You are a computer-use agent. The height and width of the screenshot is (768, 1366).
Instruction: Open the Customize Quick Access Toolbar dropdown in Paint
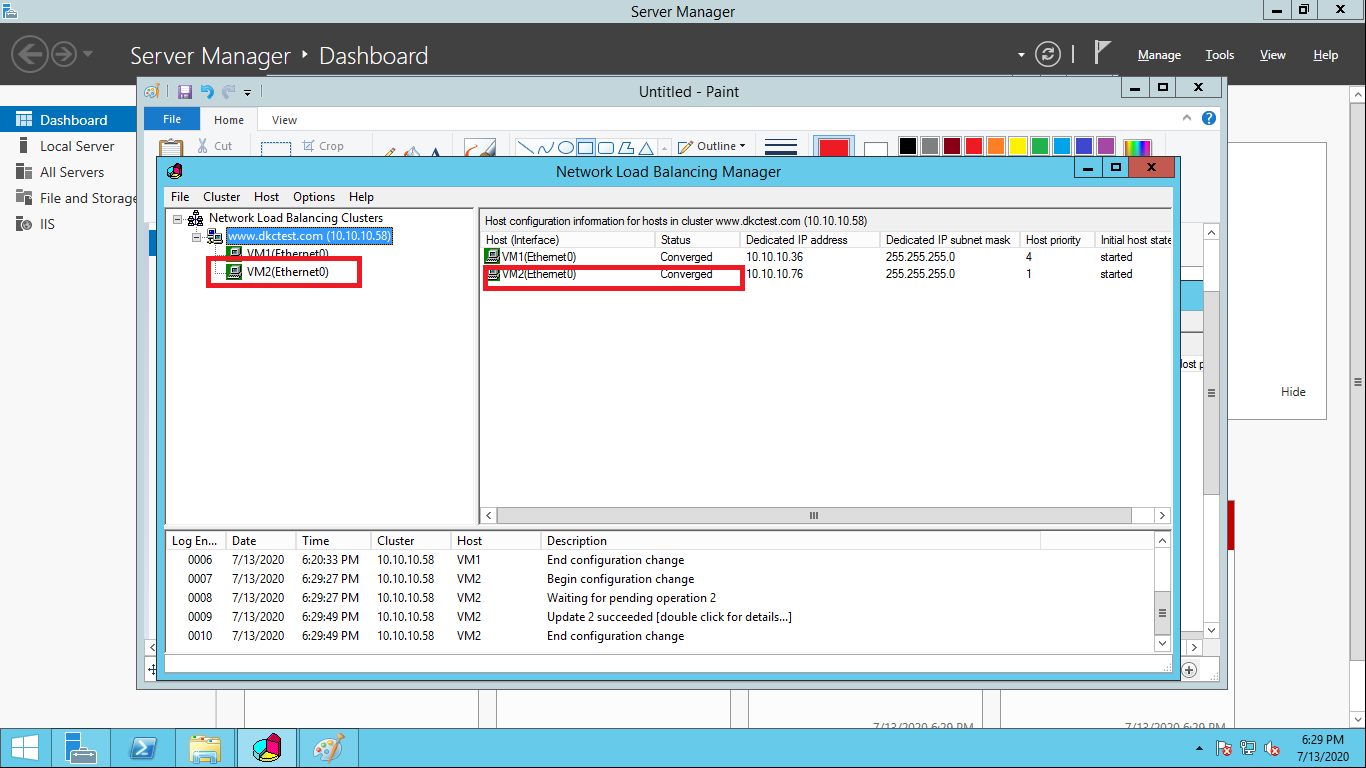pyautogui.click(x=248, y=93)
